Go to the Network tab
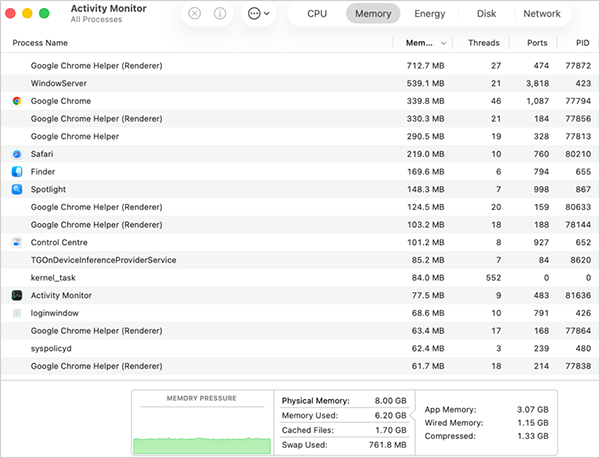 [542, 14]
